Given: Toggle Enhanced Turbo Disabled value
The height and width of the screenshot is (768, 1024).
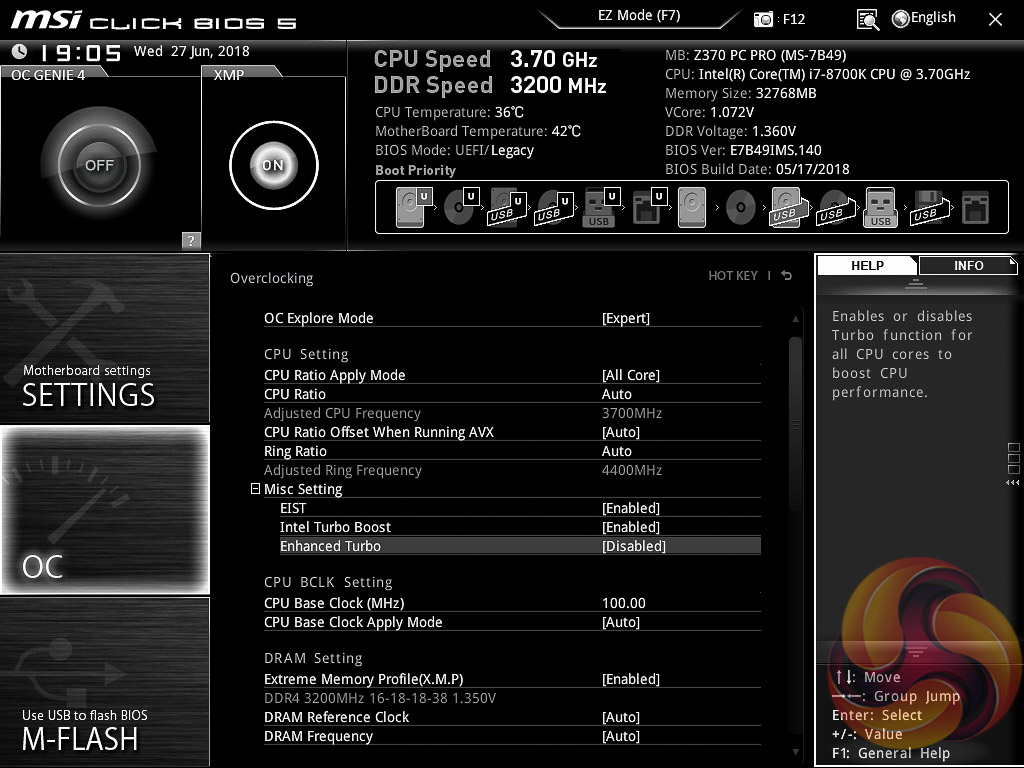Looking at the screenshot, I should pos(633,546).
